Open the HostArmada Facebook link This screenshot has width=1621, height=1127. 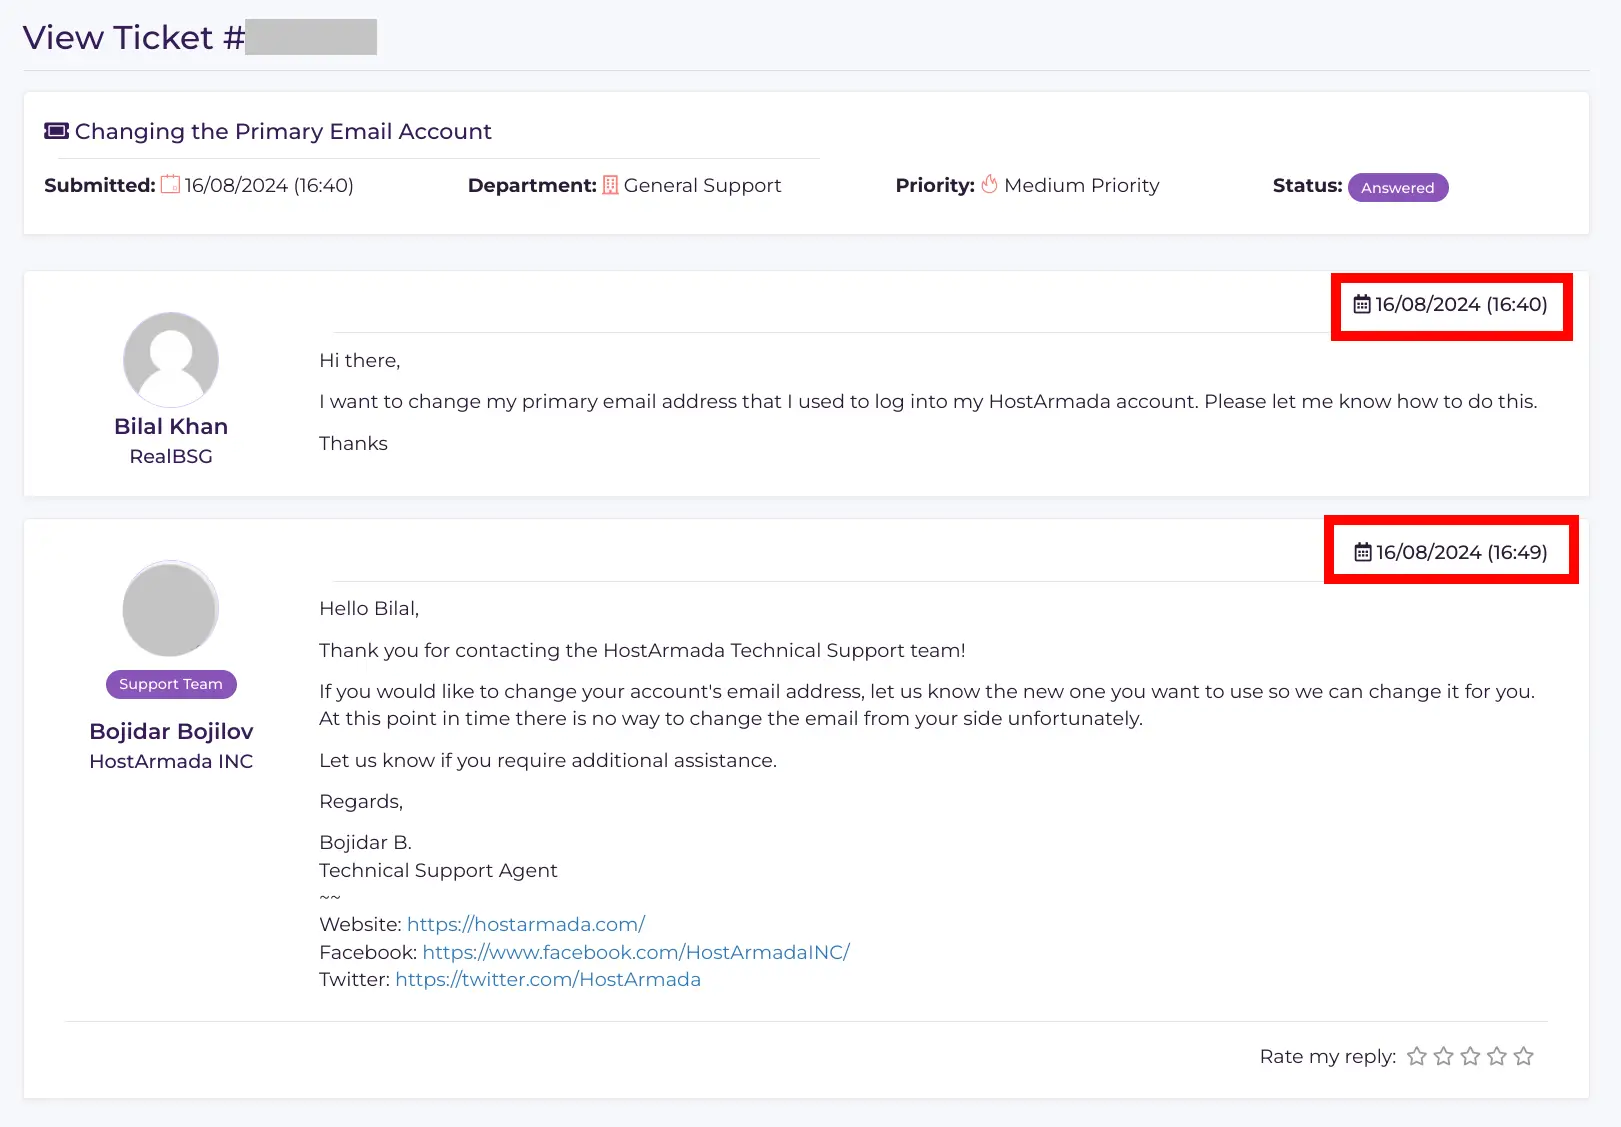coord(636,952)
